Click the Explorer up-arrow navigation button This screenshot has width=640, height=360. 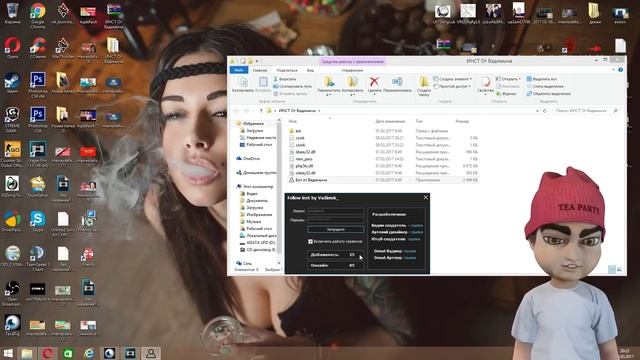pos(261,111)
